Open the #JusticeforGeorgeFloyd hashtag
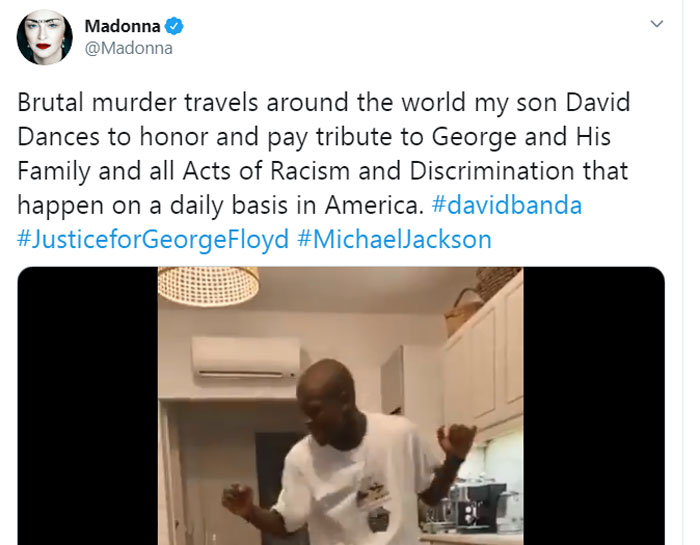This screenshot has height=545, width=700. (153, 239)
